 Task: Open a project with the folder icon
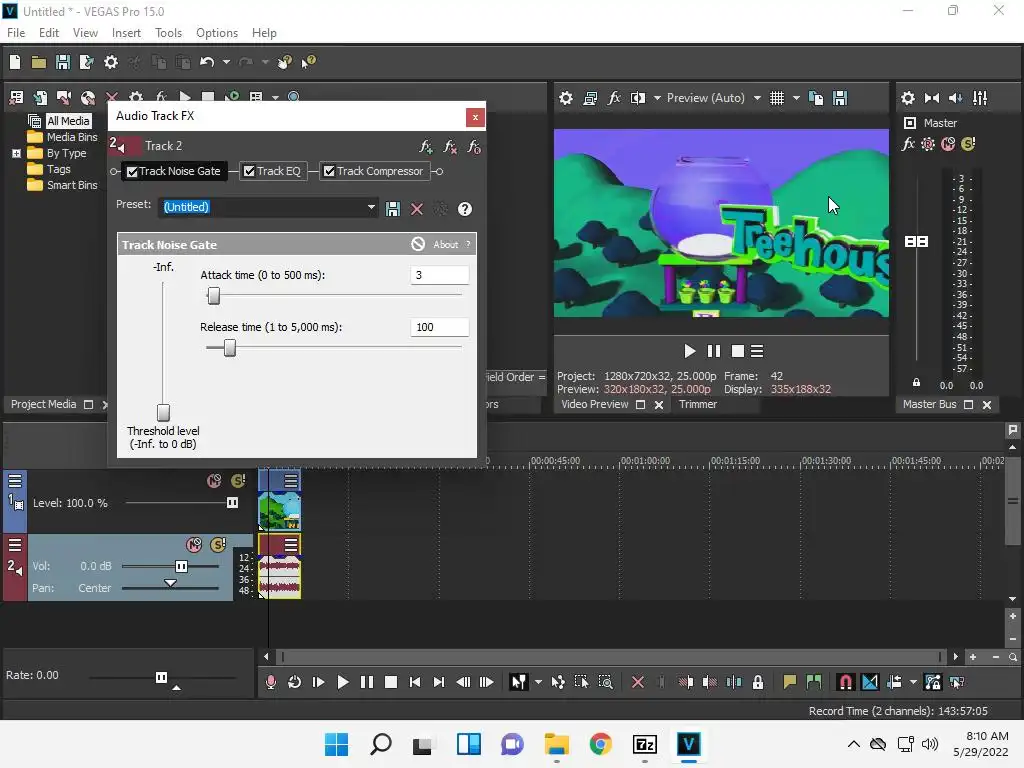tap(39, 62)
